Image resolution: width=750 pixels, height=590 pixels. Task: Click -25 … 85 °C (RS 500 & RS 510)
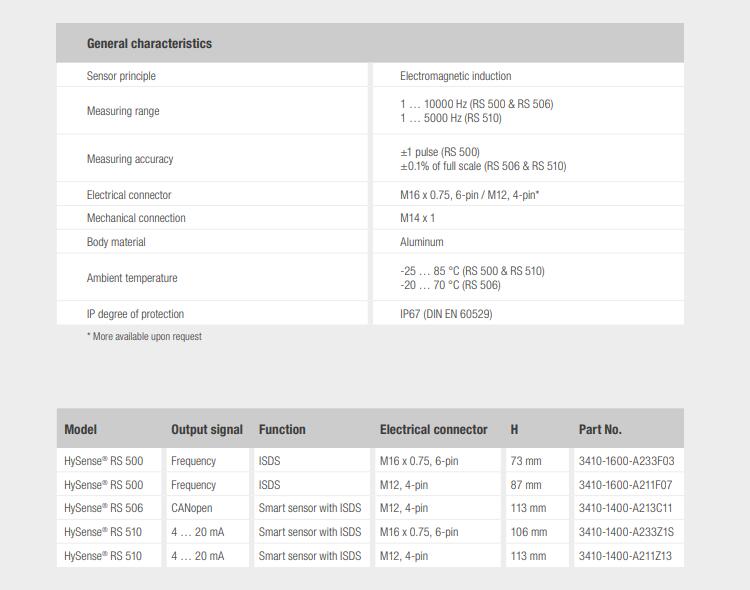(472, 271)
